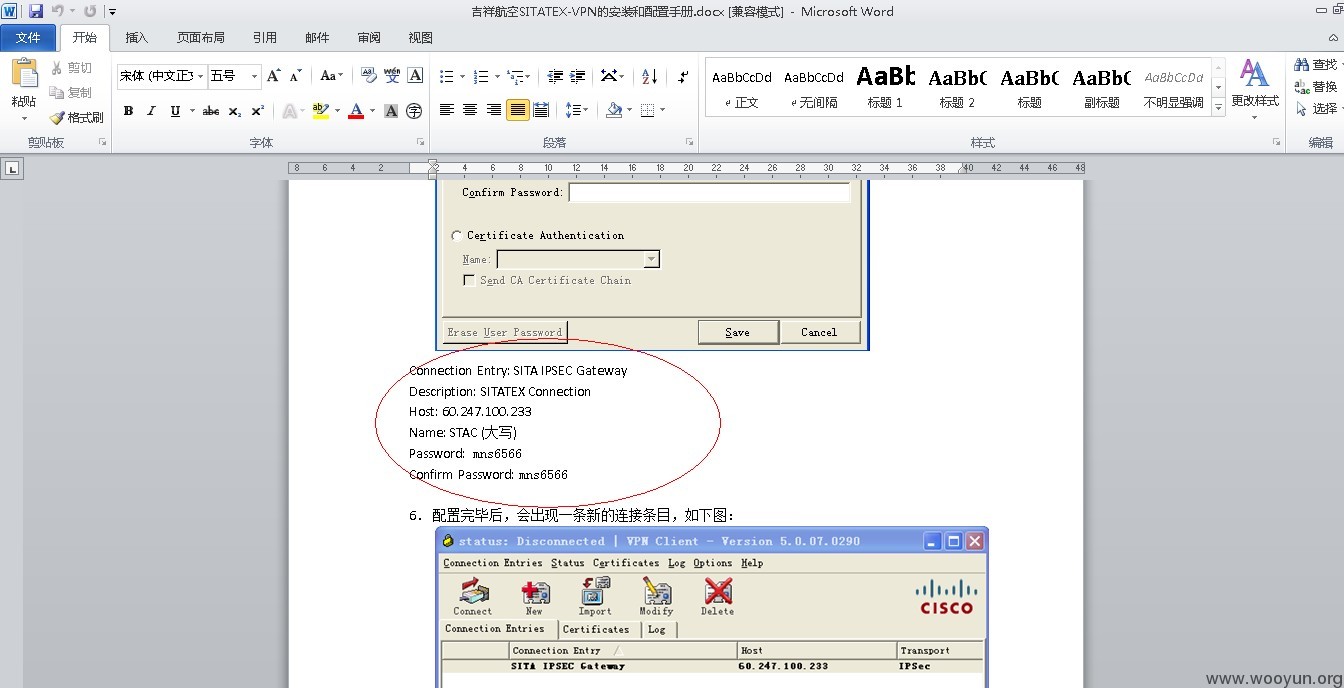This screenshot has height=688, width=1344.
Task: Toggle Italic formatting
Action: 151,111
